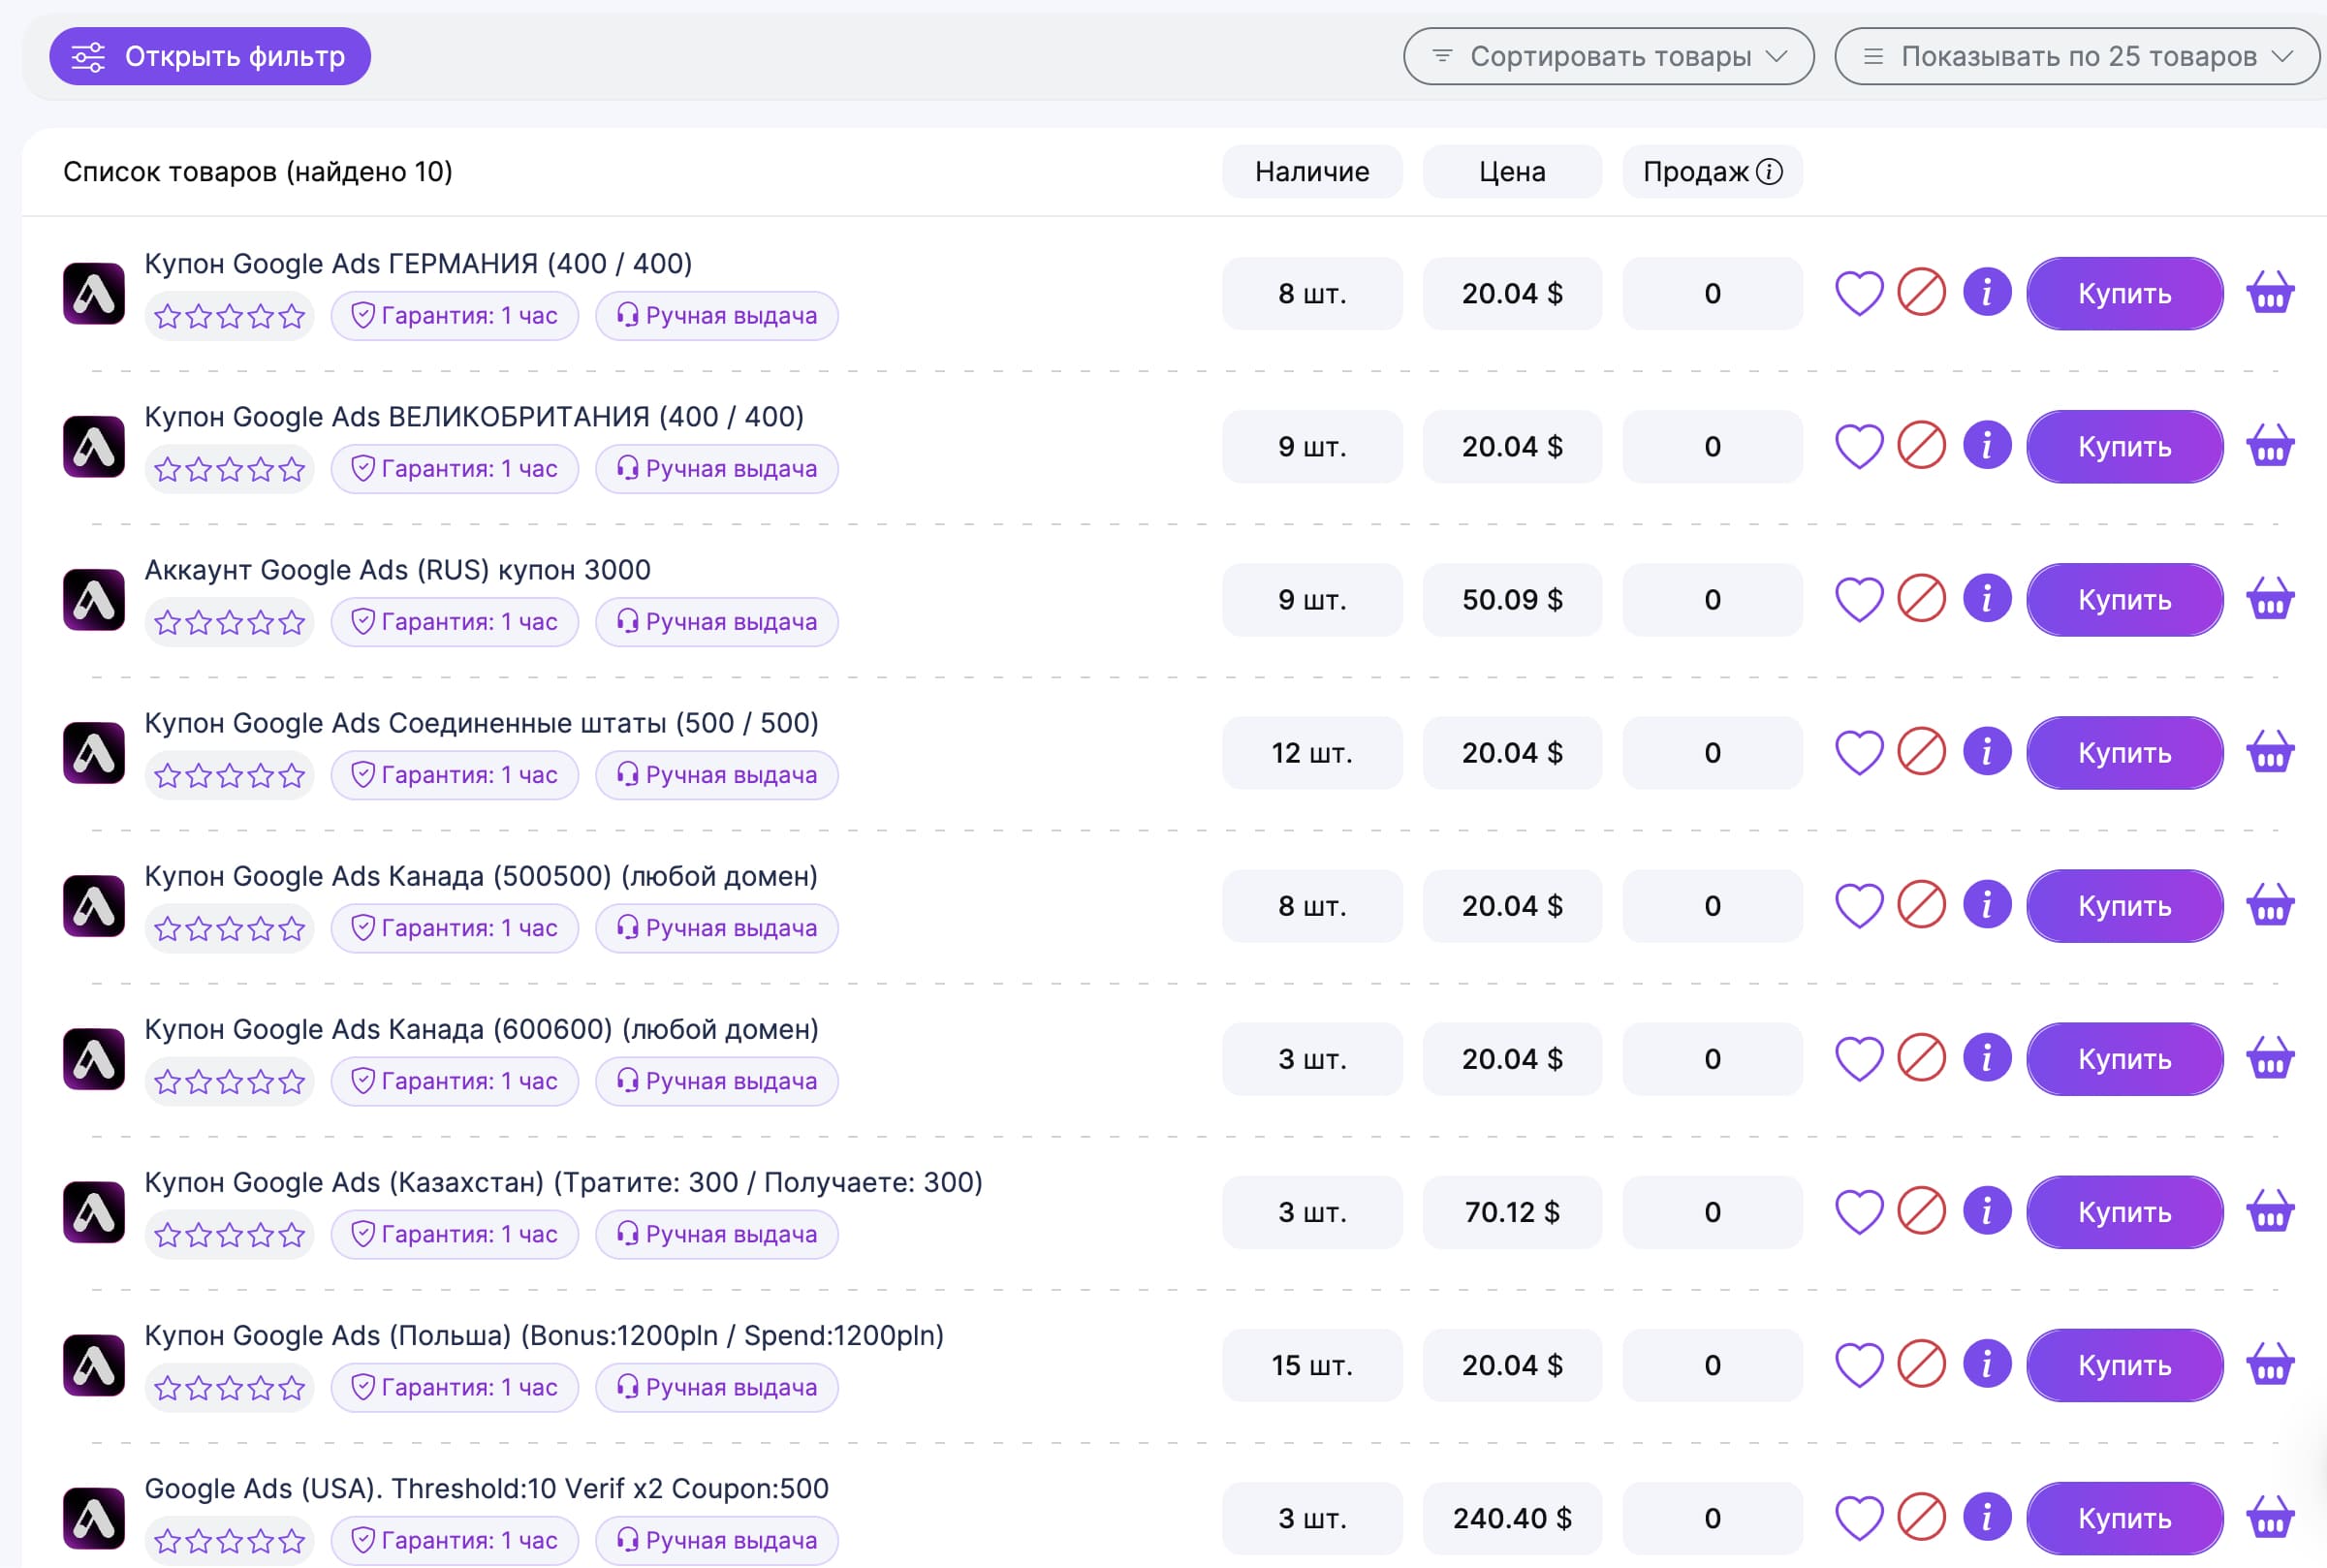Block the Google Ads (USA) Threshold:10 listing
This screenshot has height=1568, width=2327.
[x=1921, y=1517]
